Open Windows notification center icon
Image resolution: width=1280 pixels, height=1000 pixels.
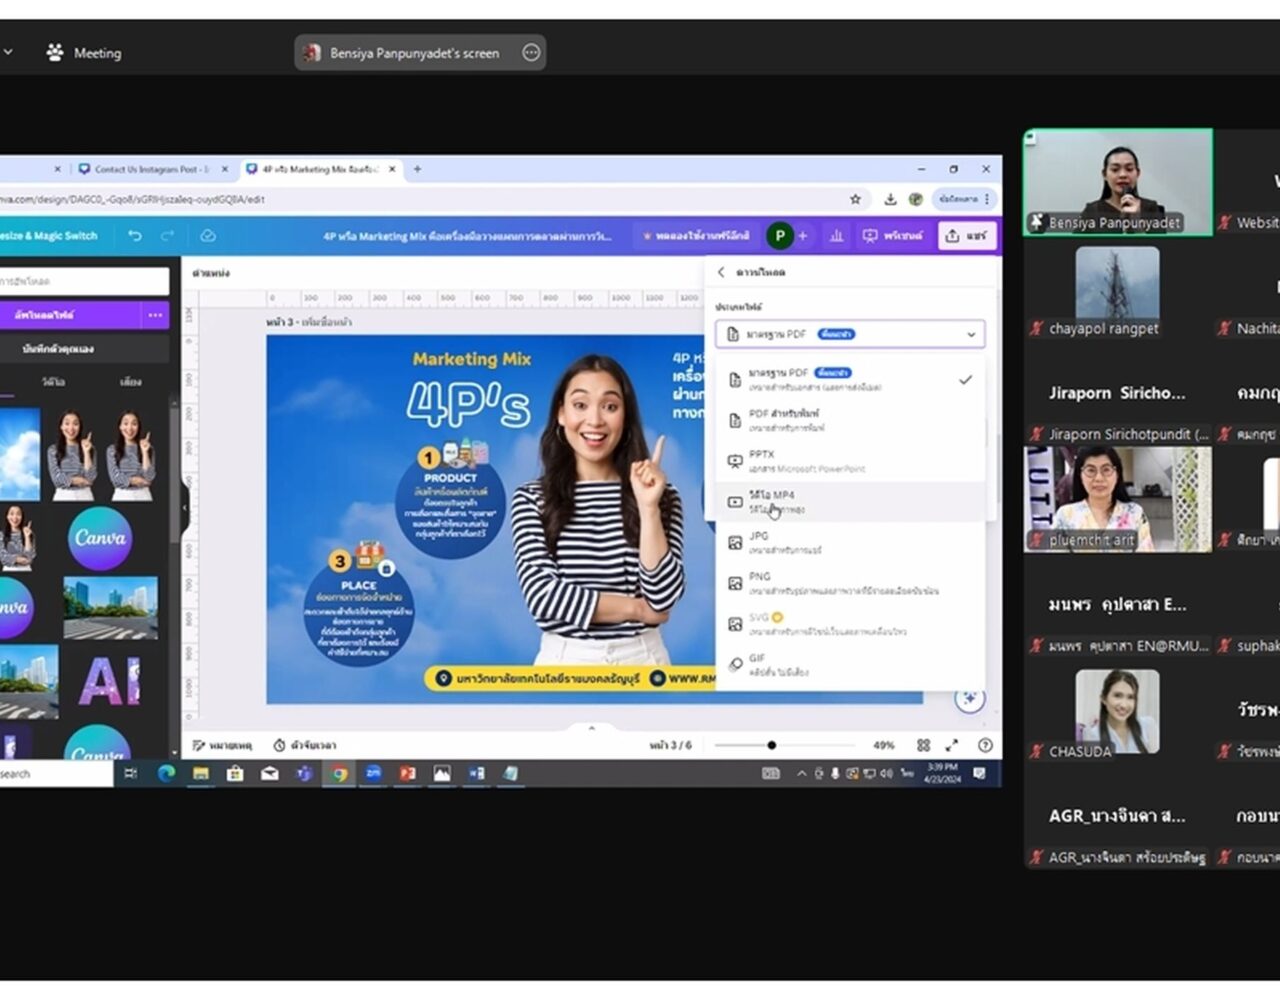(x=980, y=773)
